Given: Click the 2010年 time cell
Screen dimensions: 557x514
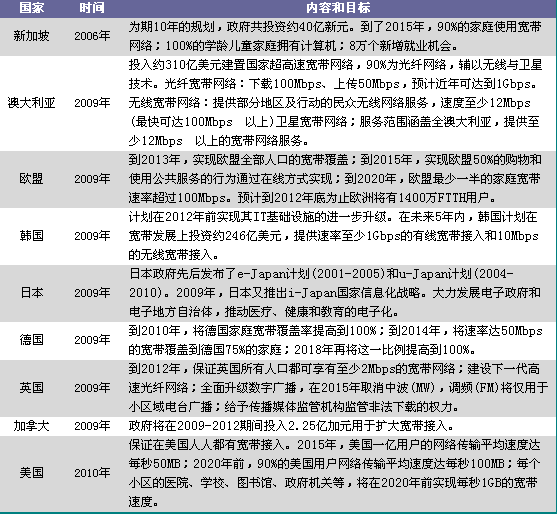Looking at the screenshot, I should [x=92, y=473].
